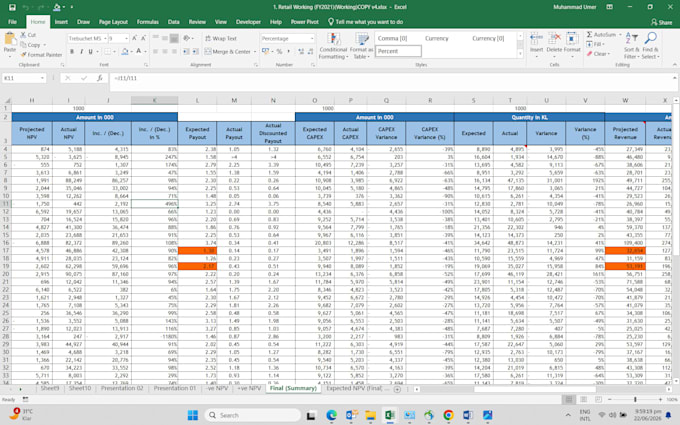Open File Explorer from taskbar
The width and height of the screenshot is (680, 425).
pyautogui.click(x=370, y=415)
